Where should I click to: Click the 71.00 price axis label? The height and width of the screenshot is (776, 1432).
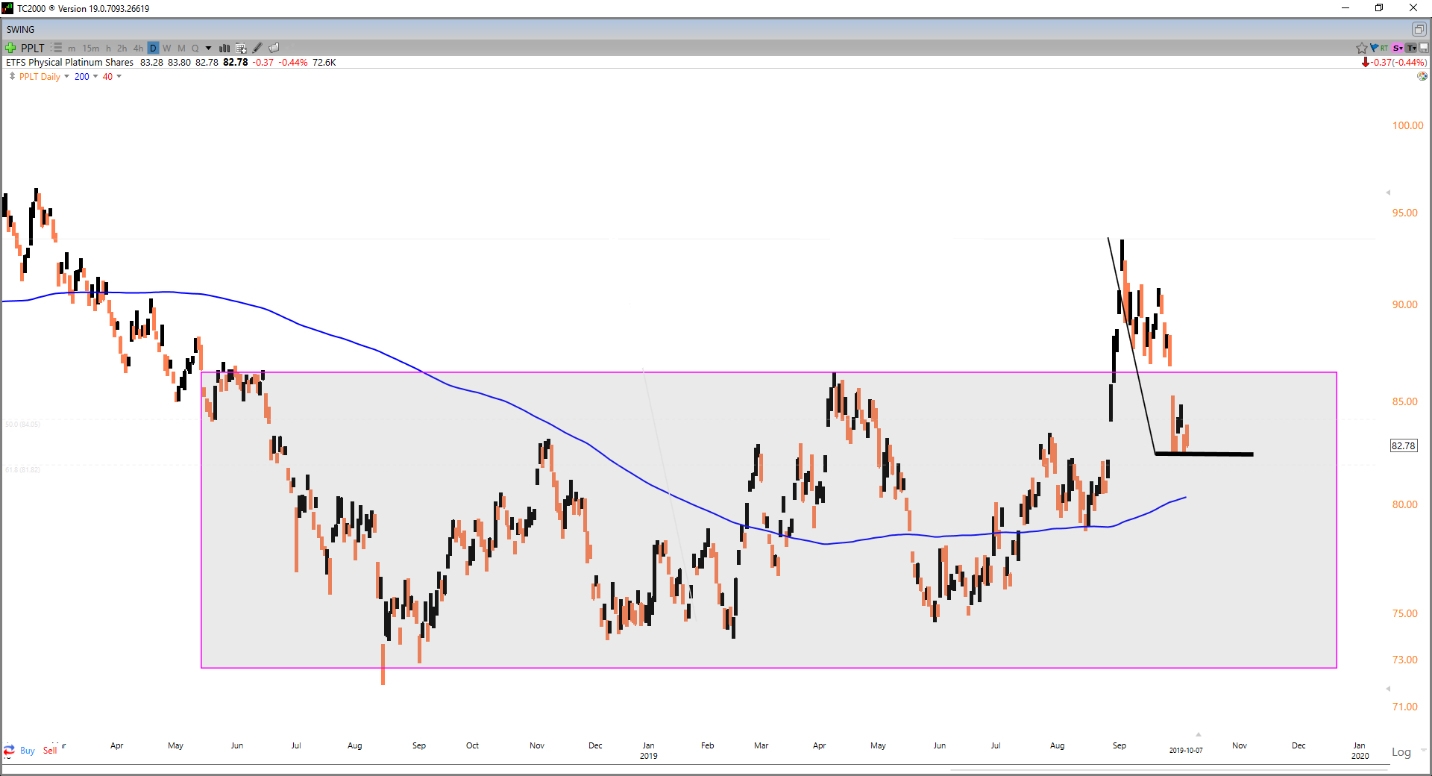1406,706
